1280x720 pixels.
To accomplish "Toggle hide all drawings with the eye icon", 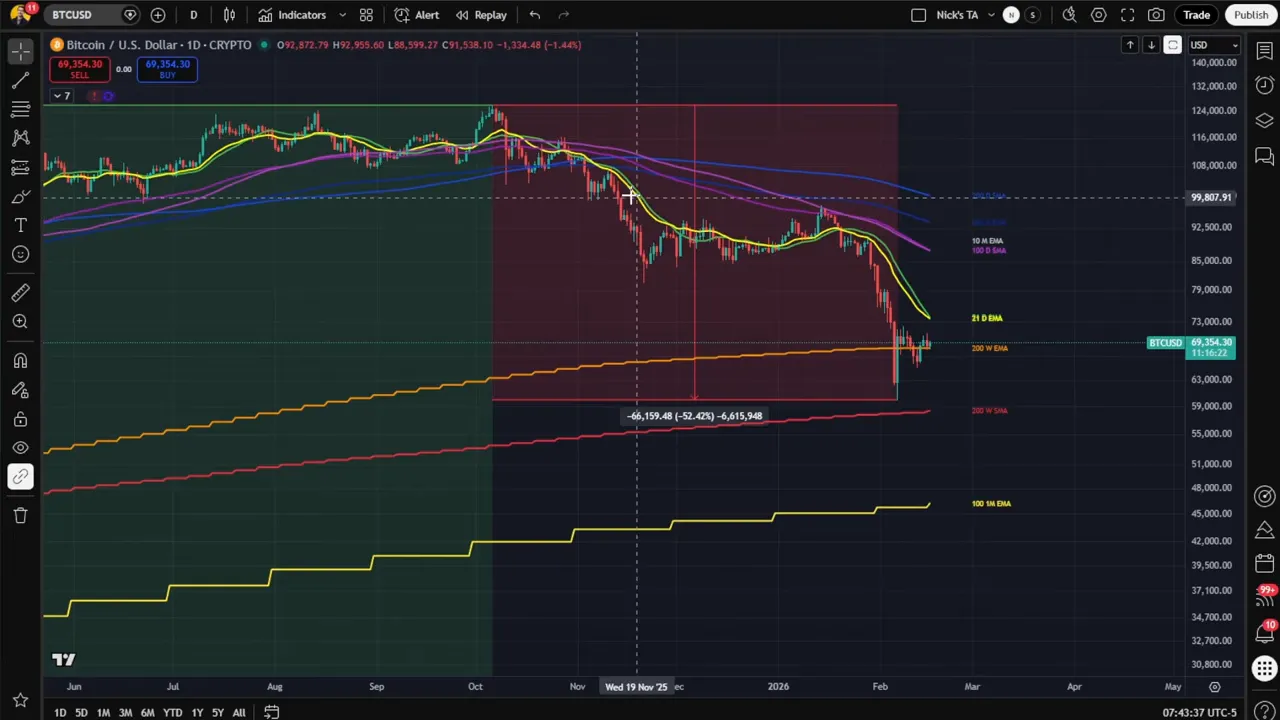I will 20,447.
